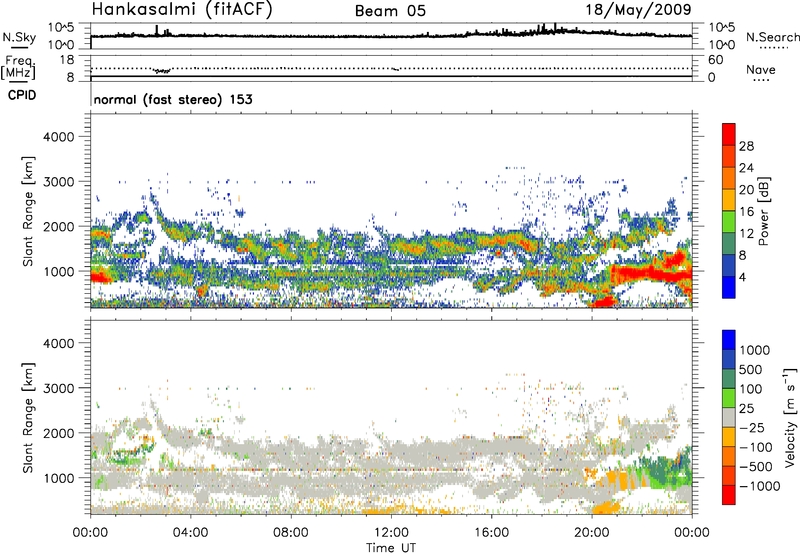
Task: Click the strong red echo band after 20:00 in power panel
Action: 651,274
